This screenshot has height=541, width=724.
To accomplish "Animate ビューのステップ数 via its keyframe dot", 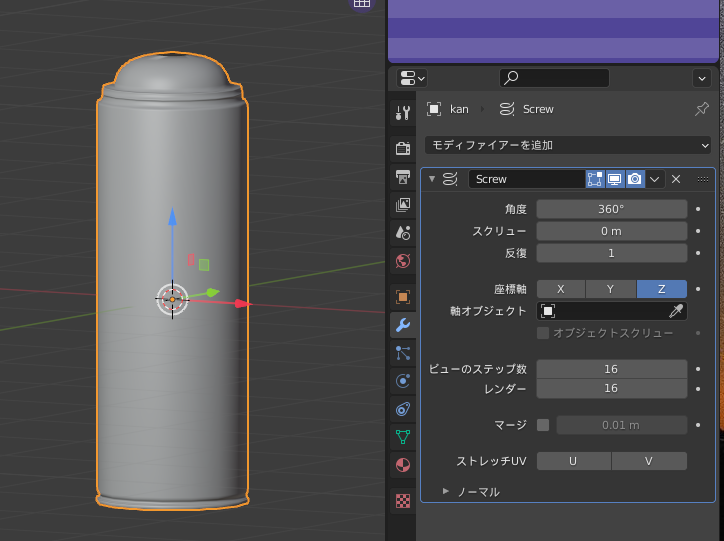I will 698,369.
